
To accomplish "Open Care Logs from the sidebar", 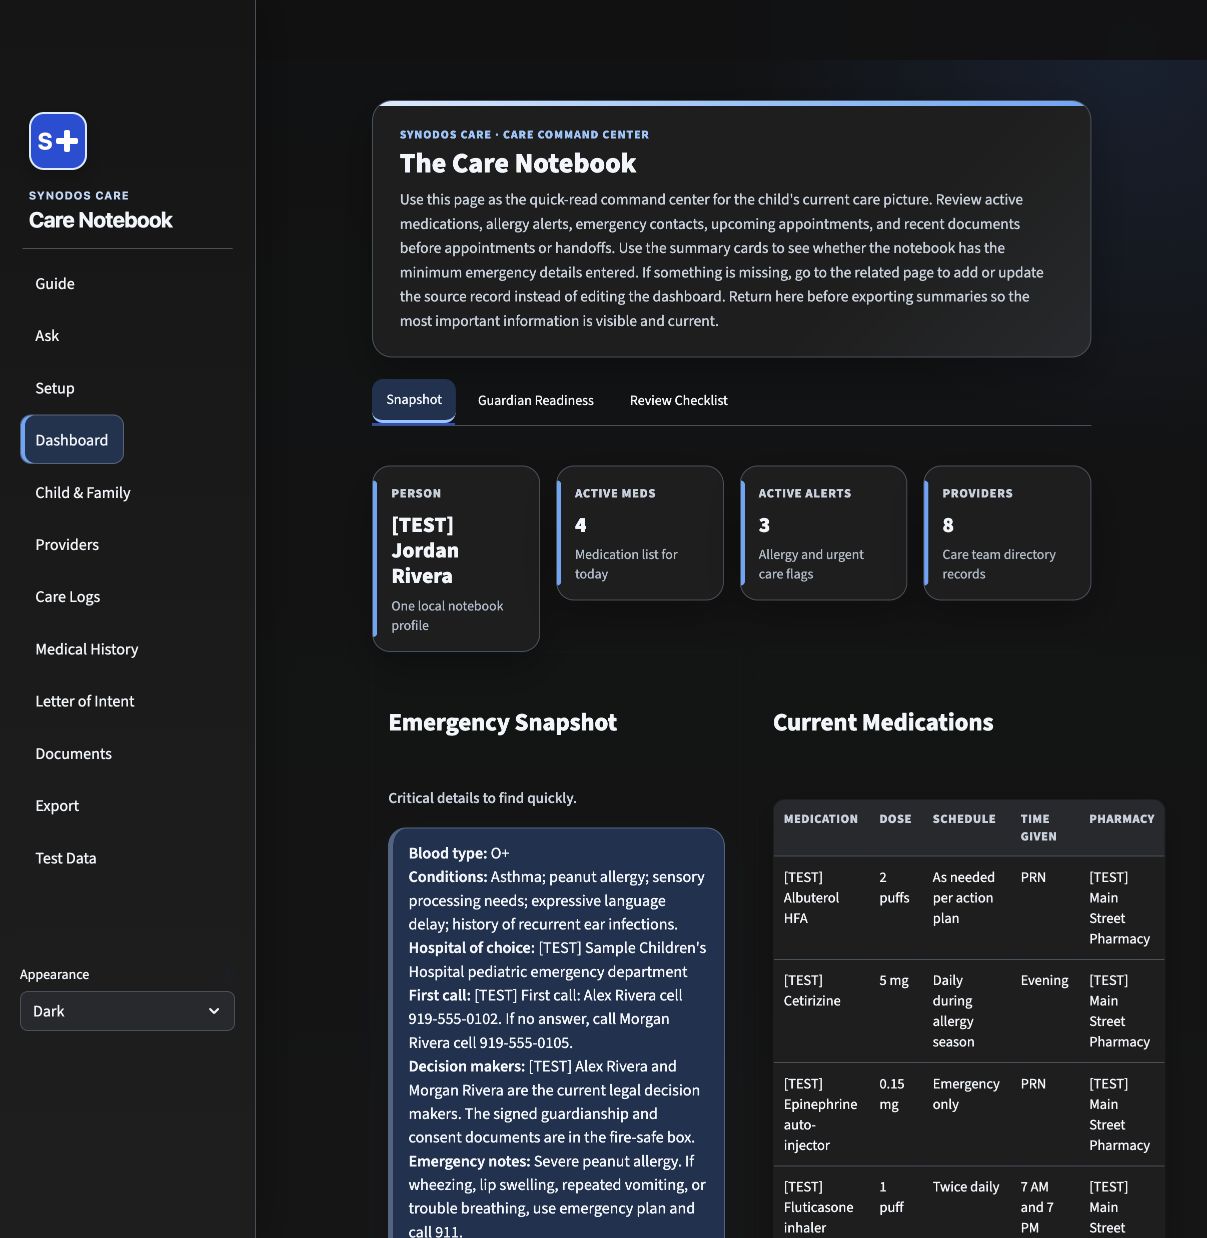I will pos(68,597).
